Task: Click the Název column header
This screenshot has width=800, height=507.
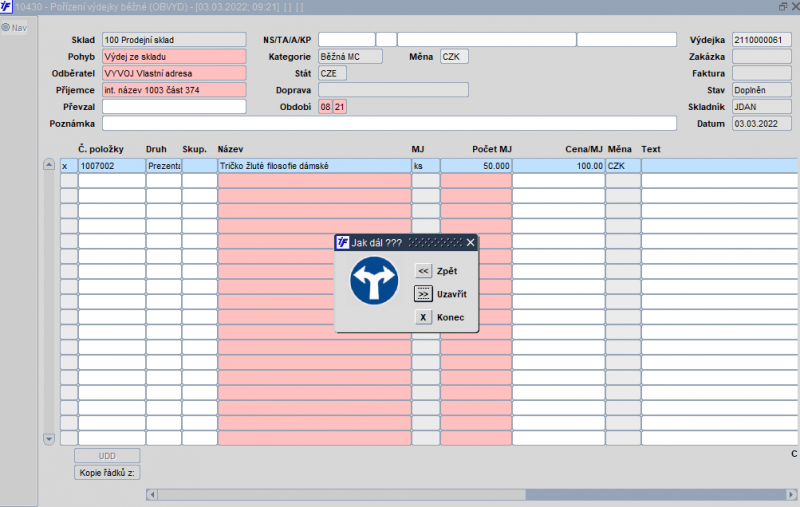Action: tap(230, 149)
